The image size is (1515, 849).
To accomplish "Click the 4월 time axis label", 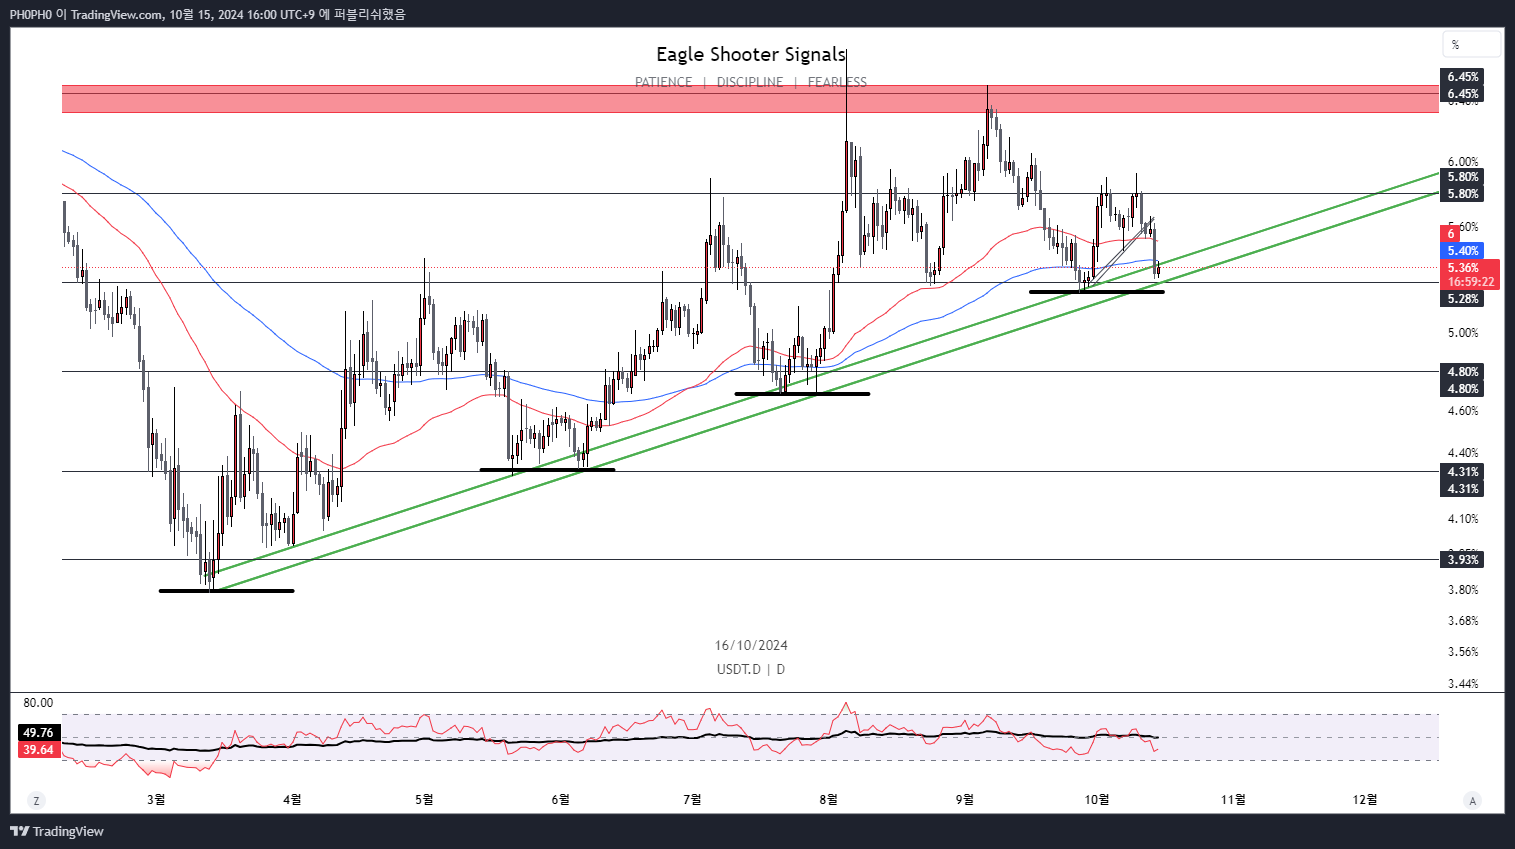I will click(292, 799).
